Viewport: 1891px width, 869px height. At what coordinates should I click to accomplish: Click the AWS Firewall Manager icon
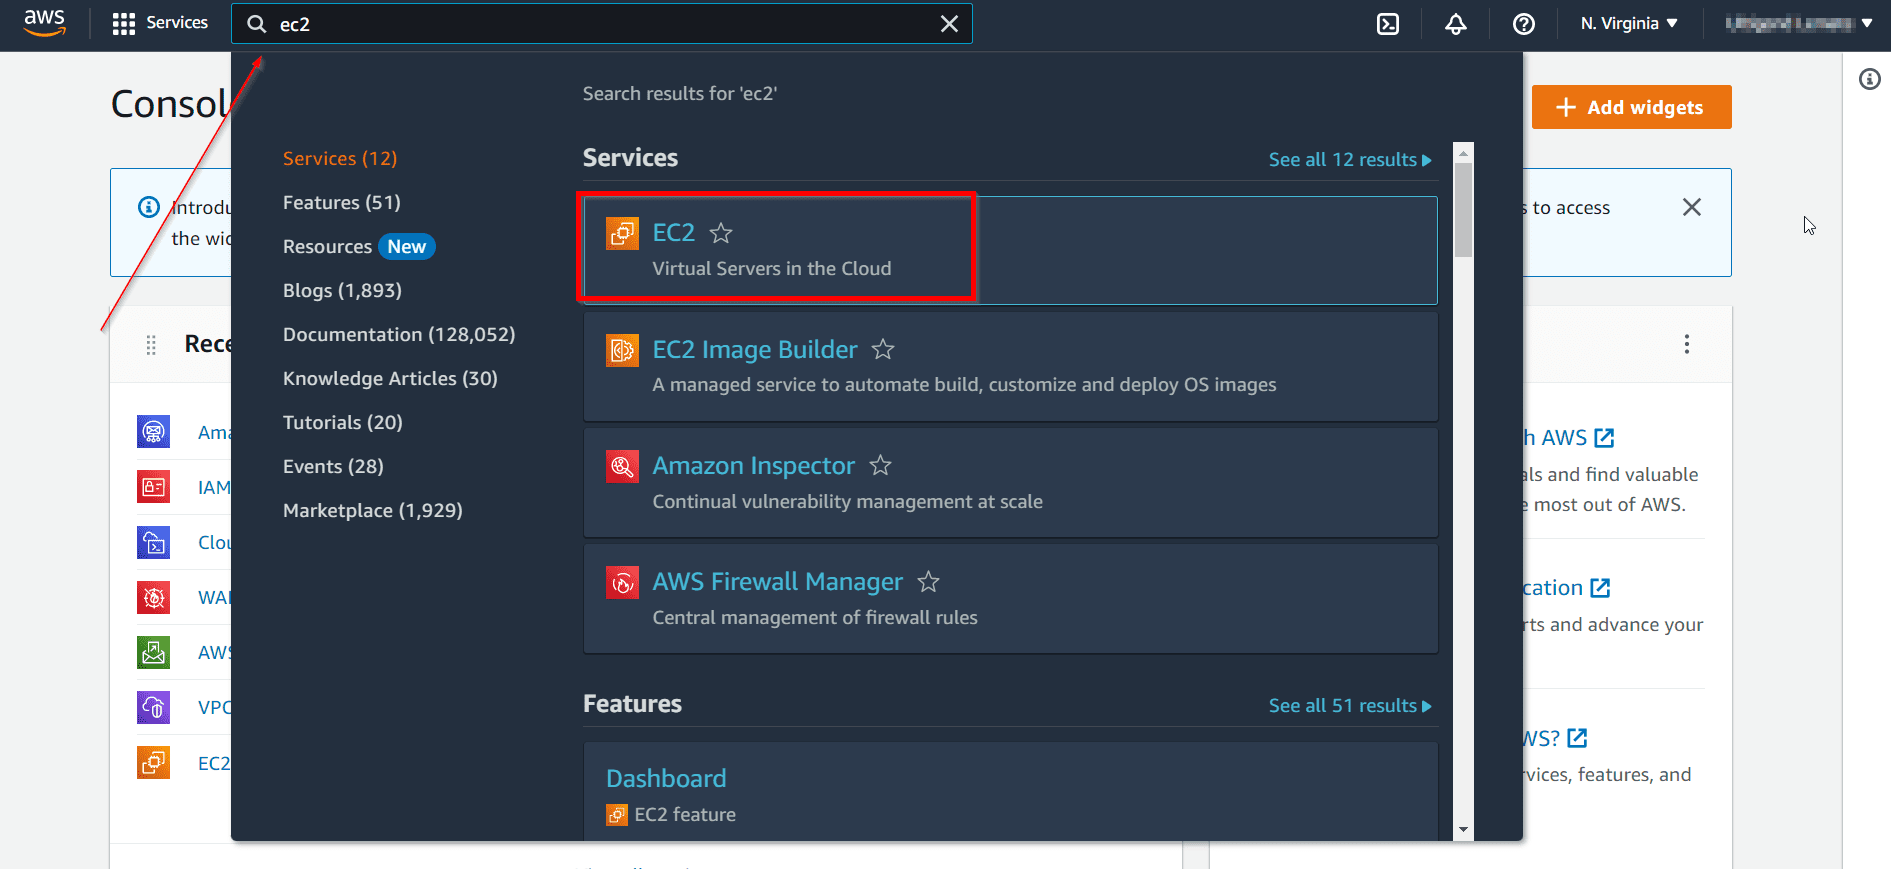tap(622, 582)
